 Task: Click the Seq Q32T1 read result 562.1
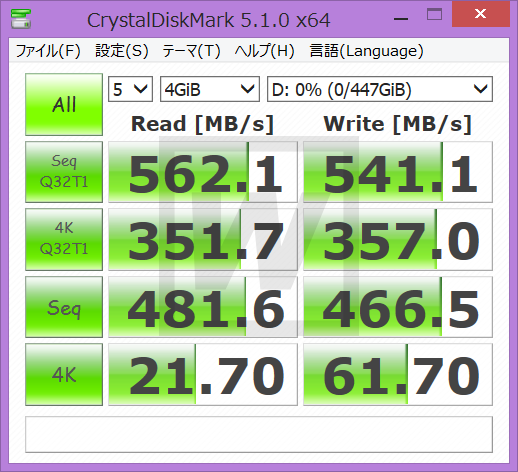coord(203,172)
